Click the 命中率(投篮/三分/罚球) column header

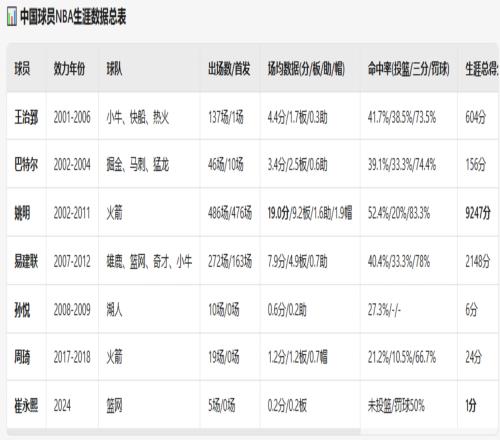(x=409, y=69)
